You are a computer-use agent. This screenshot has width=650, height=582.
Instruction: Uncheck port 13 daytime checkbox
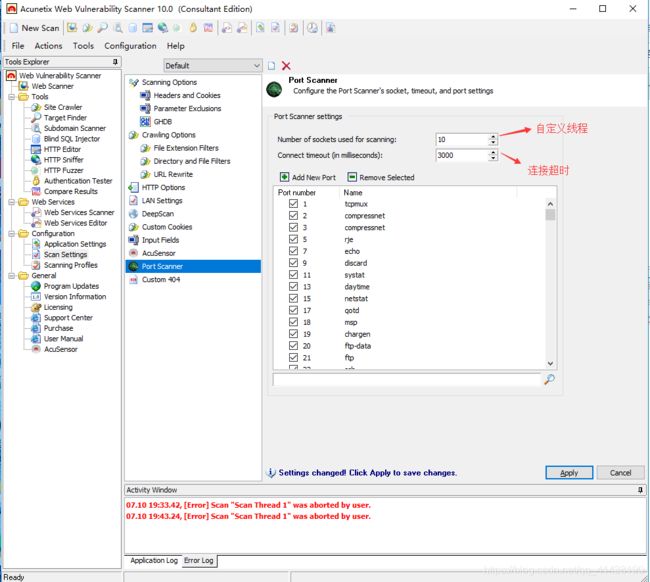click(293, 286)
